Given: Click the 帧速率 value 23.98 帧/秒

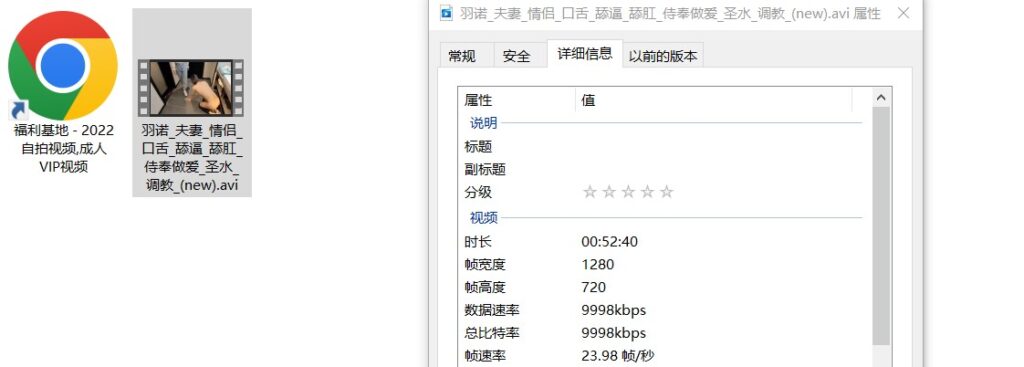Looking at the screenshot, I should 618,356.
